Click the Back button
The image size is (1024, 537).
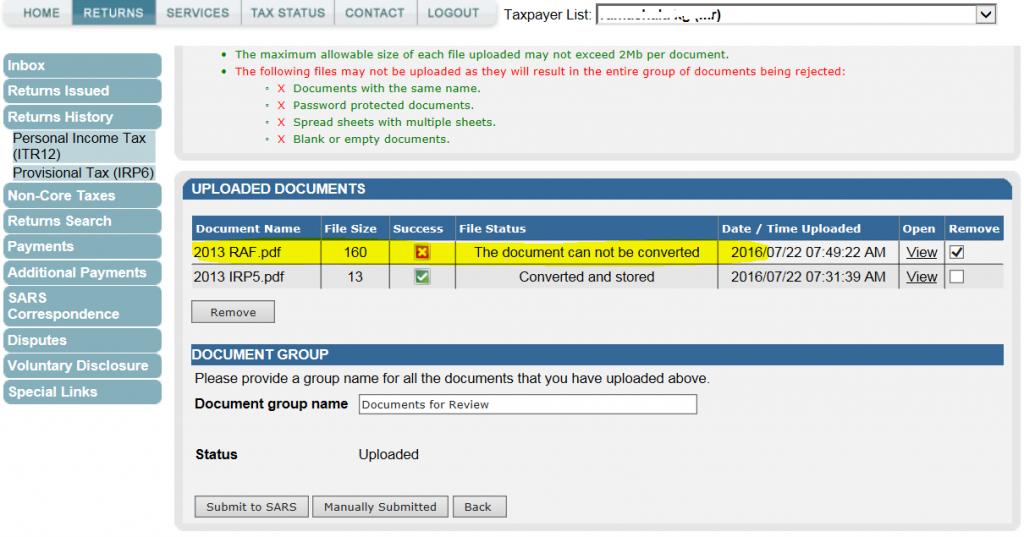(478, 507)
